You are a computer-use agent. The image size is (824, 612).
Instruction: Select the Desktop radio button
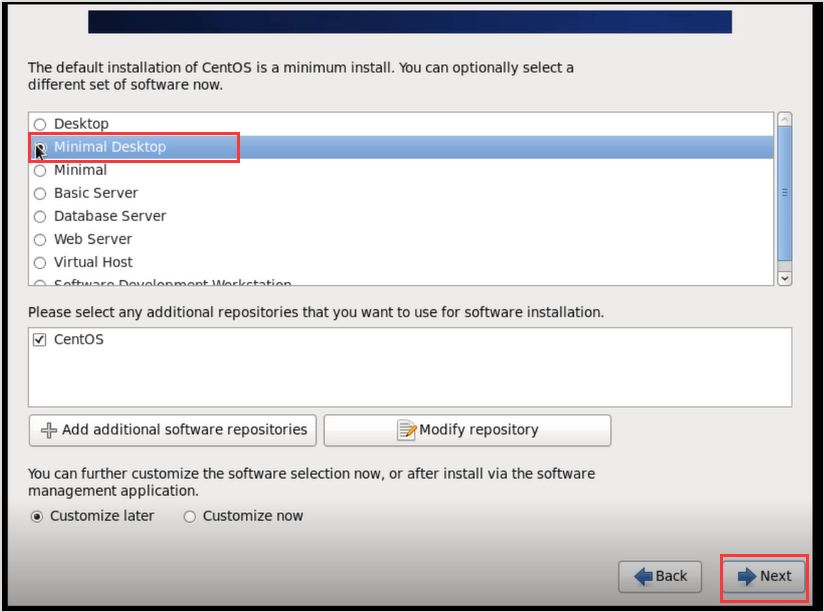click(x=40, y=124)
